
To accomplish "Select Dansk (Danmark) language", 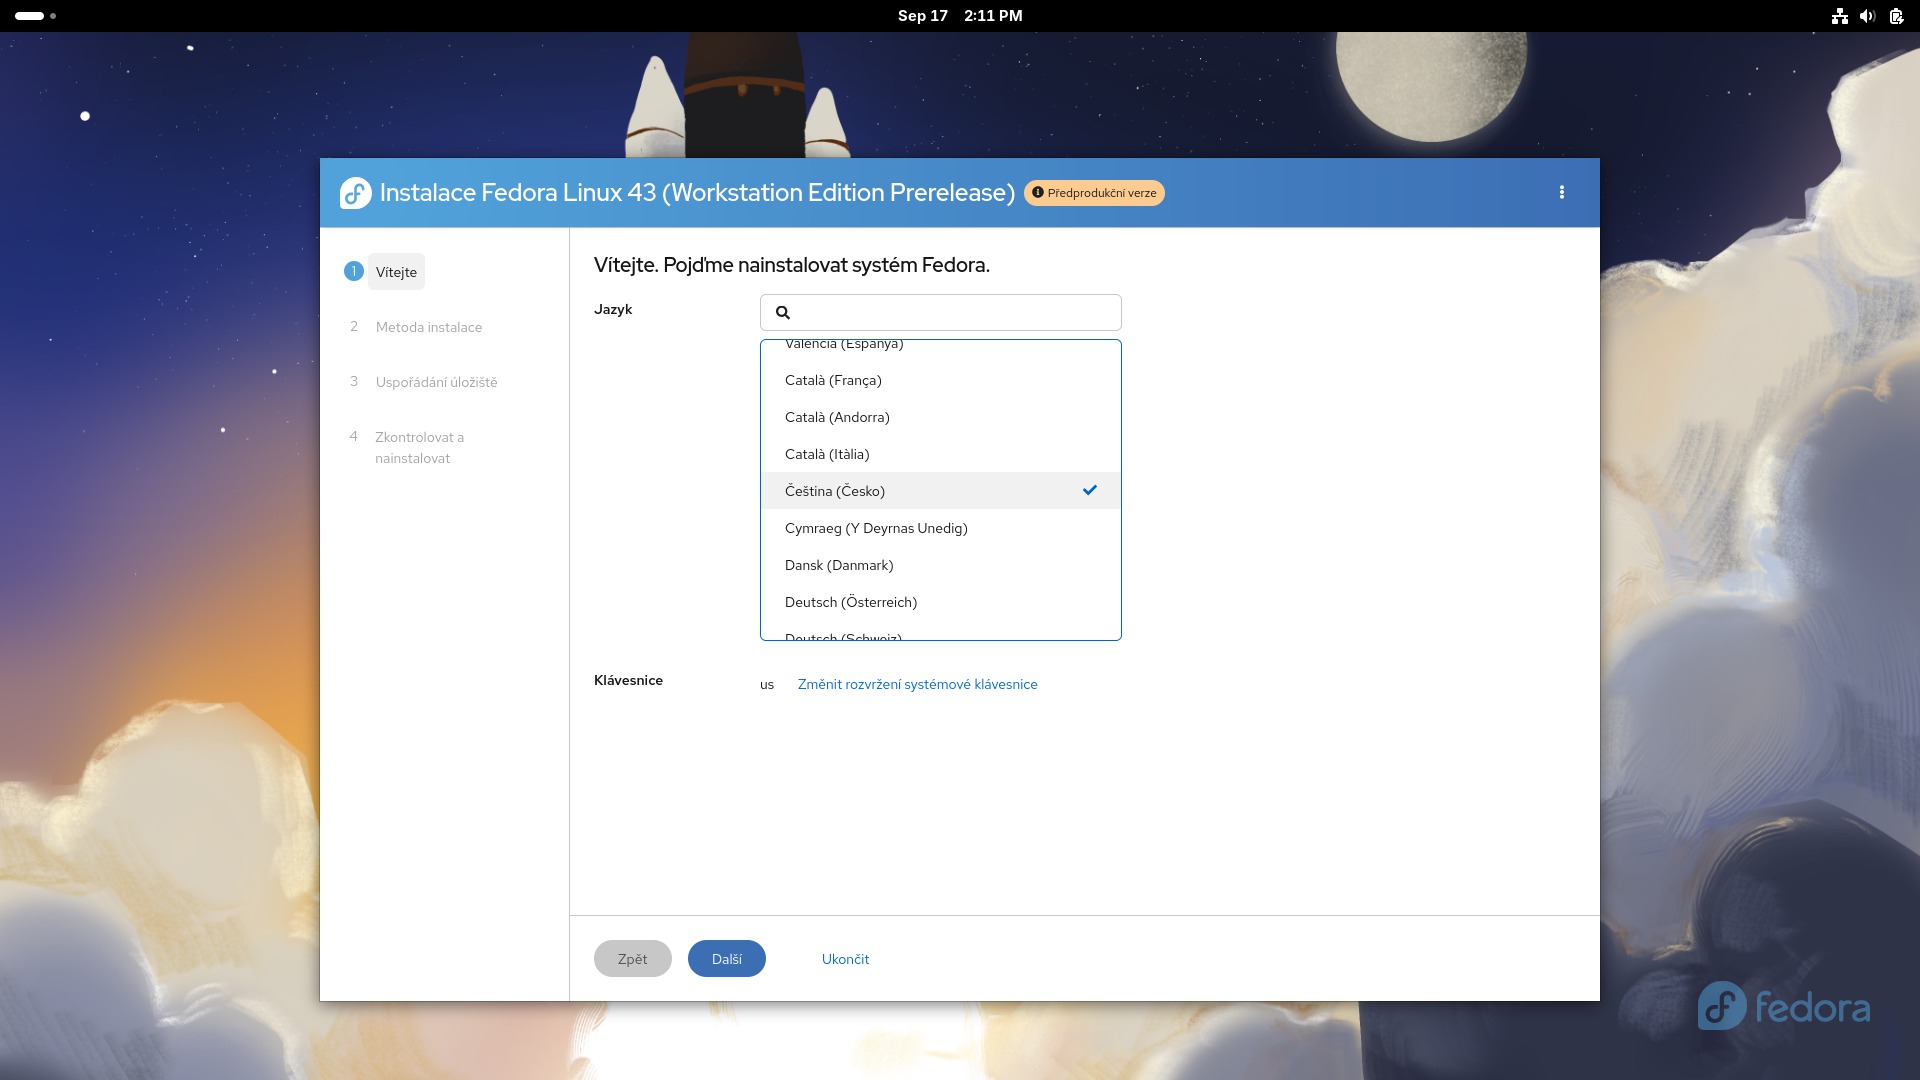I will point(941,565).
